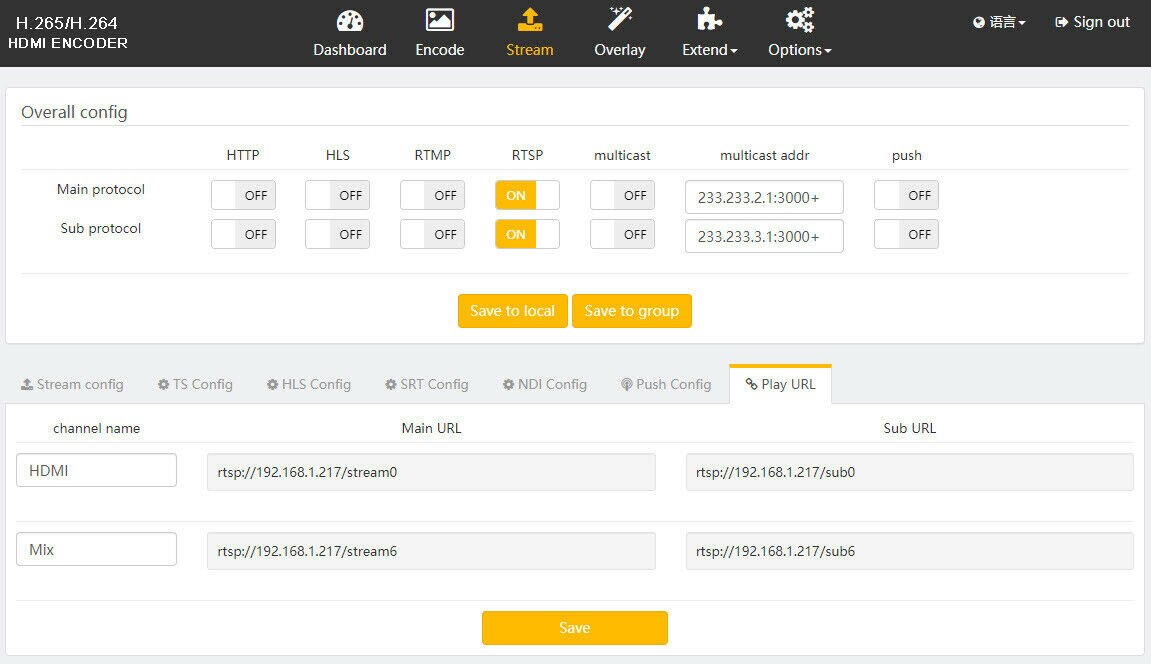This screenshot has width=1151, height=664.
Task: Click the Sign out link
Action: pyautogui.click(x=1092, y=22)
